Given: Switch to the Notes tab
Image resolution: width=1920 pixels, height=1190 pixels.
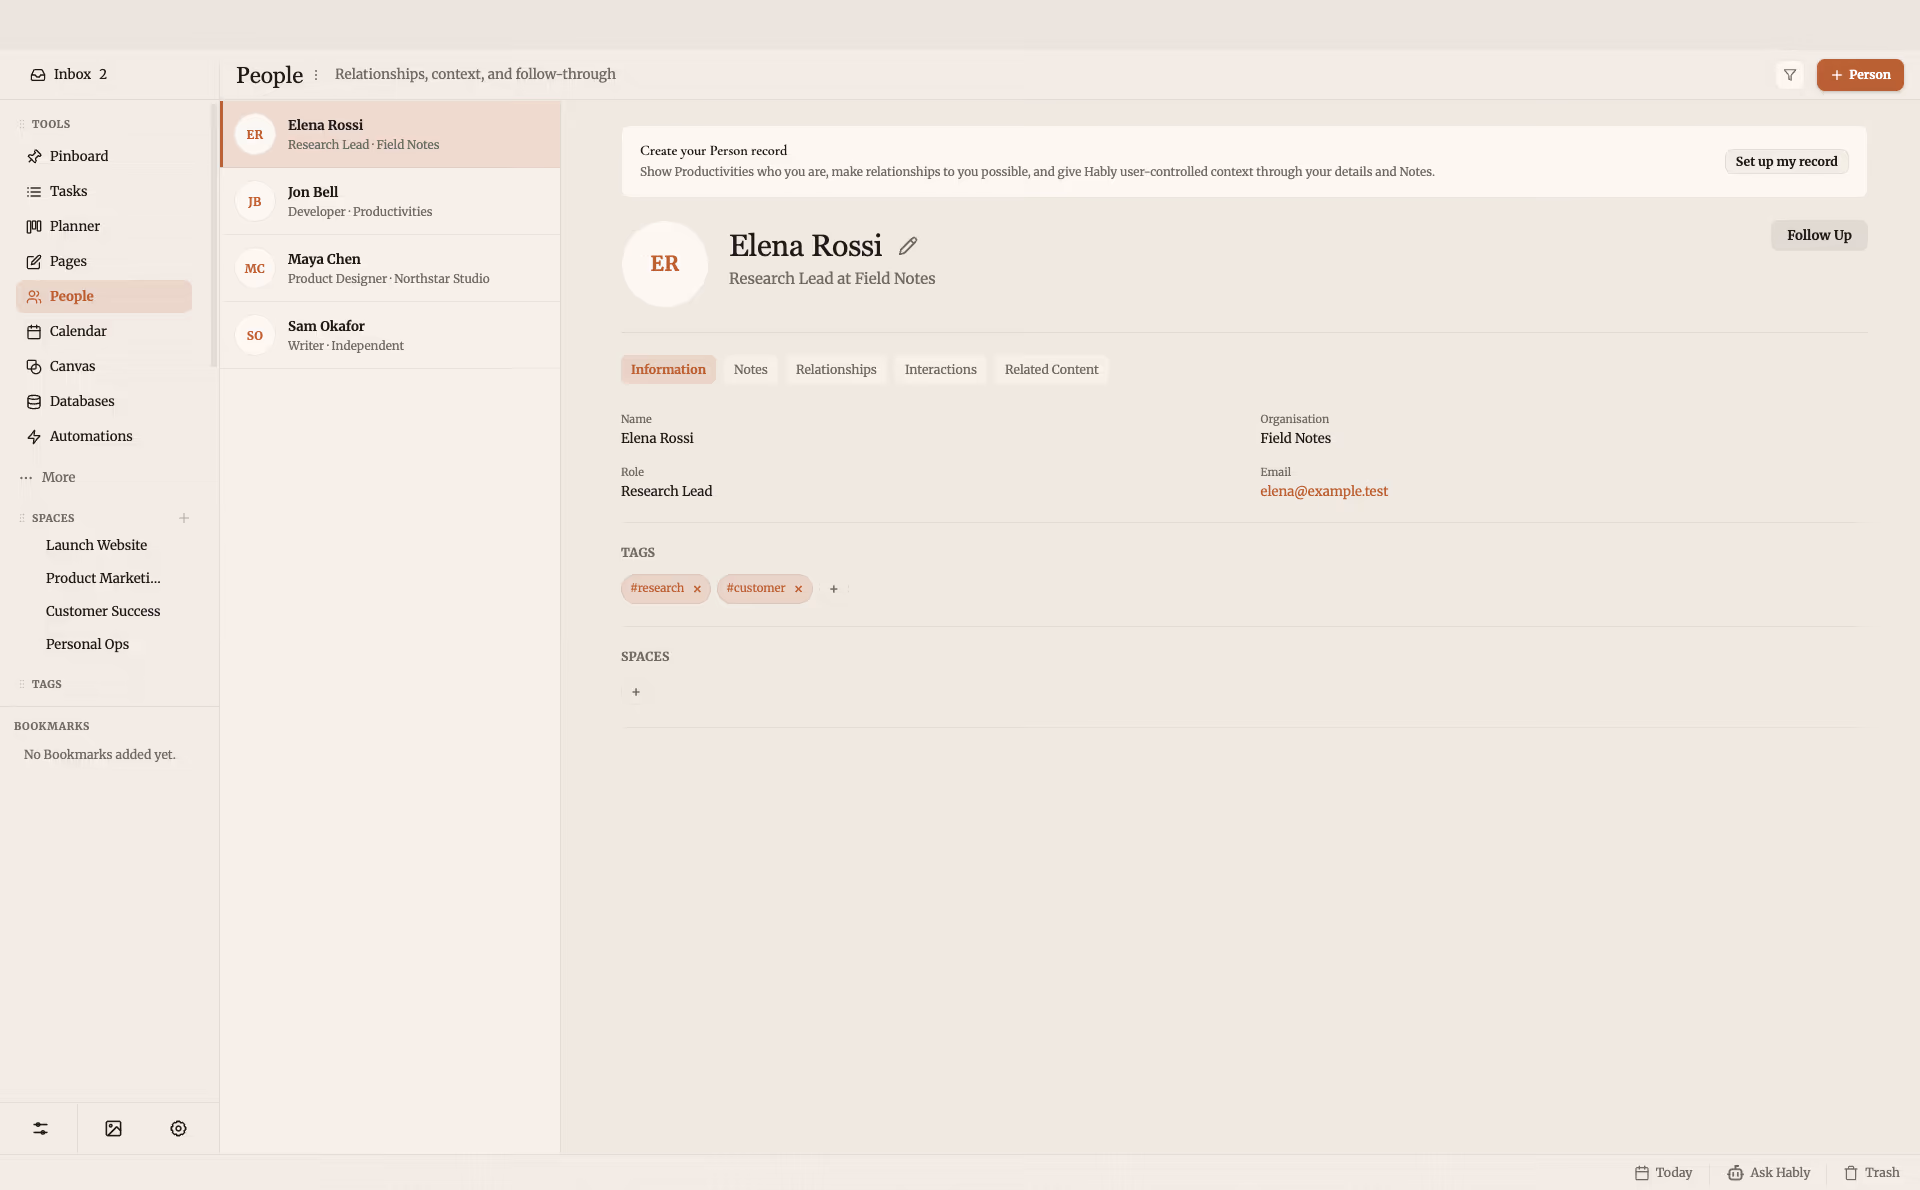Looking at the screenshot, I should (x=750, y=370).
